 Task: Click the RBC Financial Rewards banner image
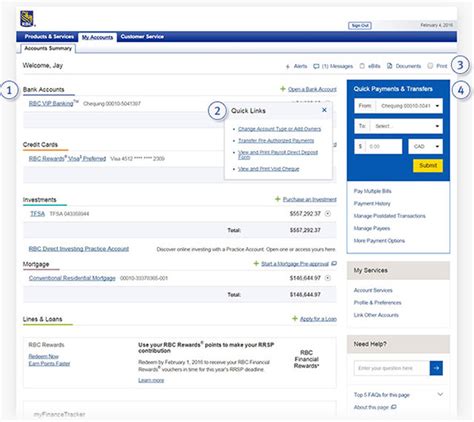pyautogui.click(x=307, y=359)
